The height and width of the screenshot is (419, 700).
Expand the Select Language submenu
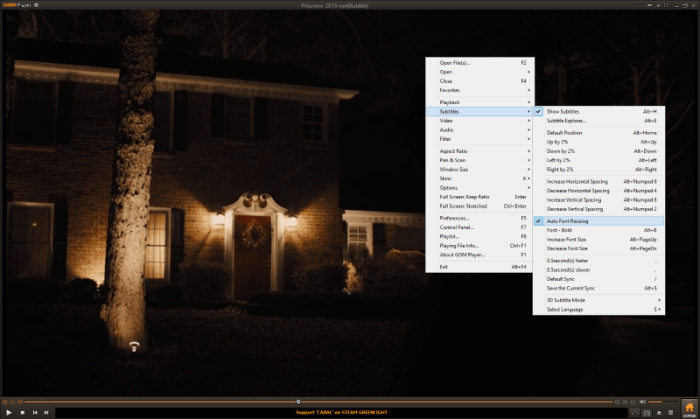pyautogui.click(x=565, y=309)
